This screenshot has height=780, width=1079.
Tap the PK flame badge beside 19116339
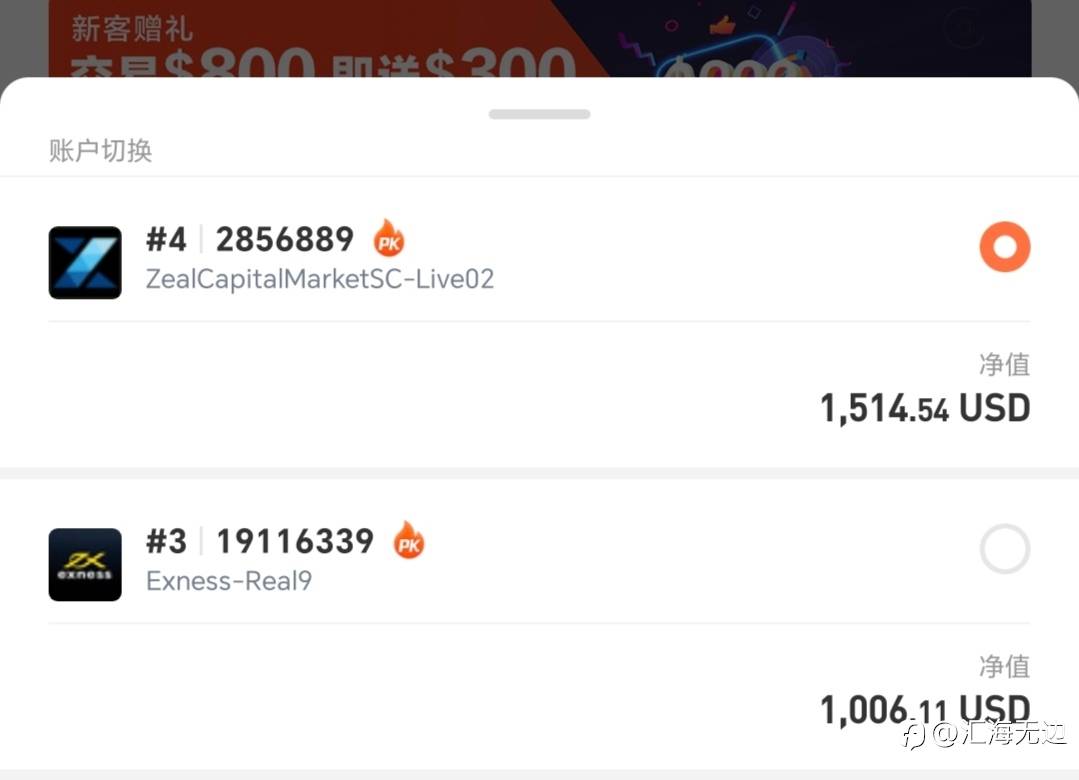[408, 541]
